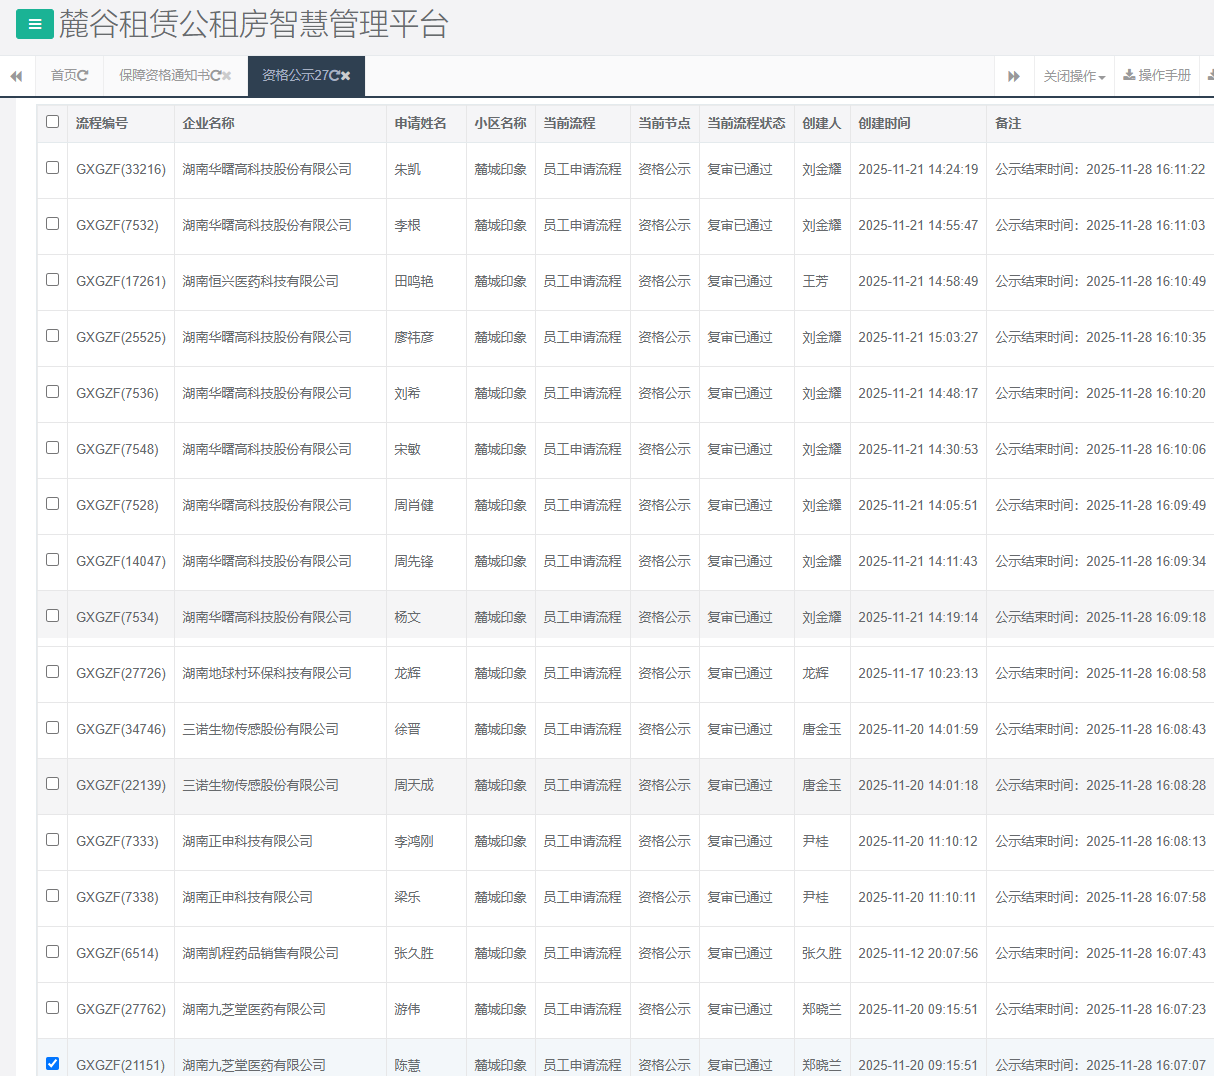Click the 企业名称 column header

point(208,123)
